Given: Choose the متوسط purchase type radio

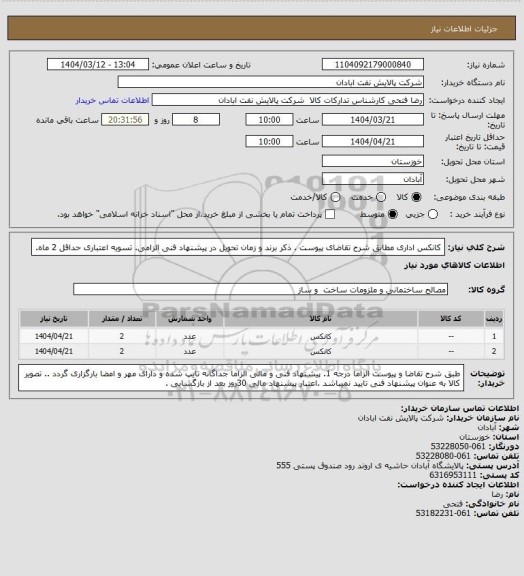Looking at the screenshot, I should click(x=393, y=214).
